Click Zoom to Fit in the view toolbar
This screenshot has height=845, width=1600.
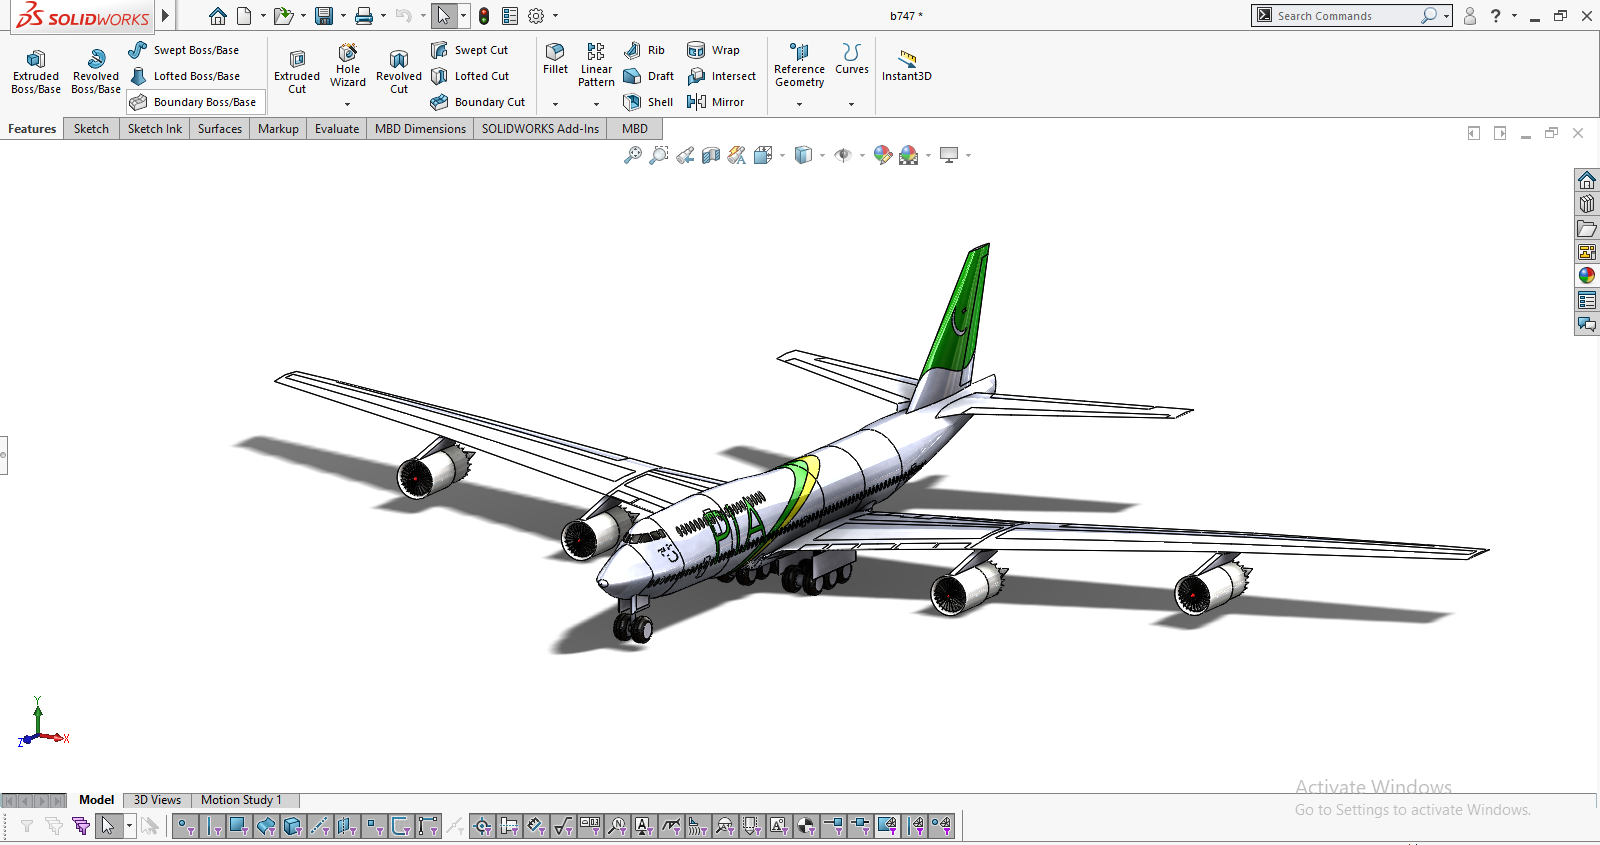(x=633, y=155)
